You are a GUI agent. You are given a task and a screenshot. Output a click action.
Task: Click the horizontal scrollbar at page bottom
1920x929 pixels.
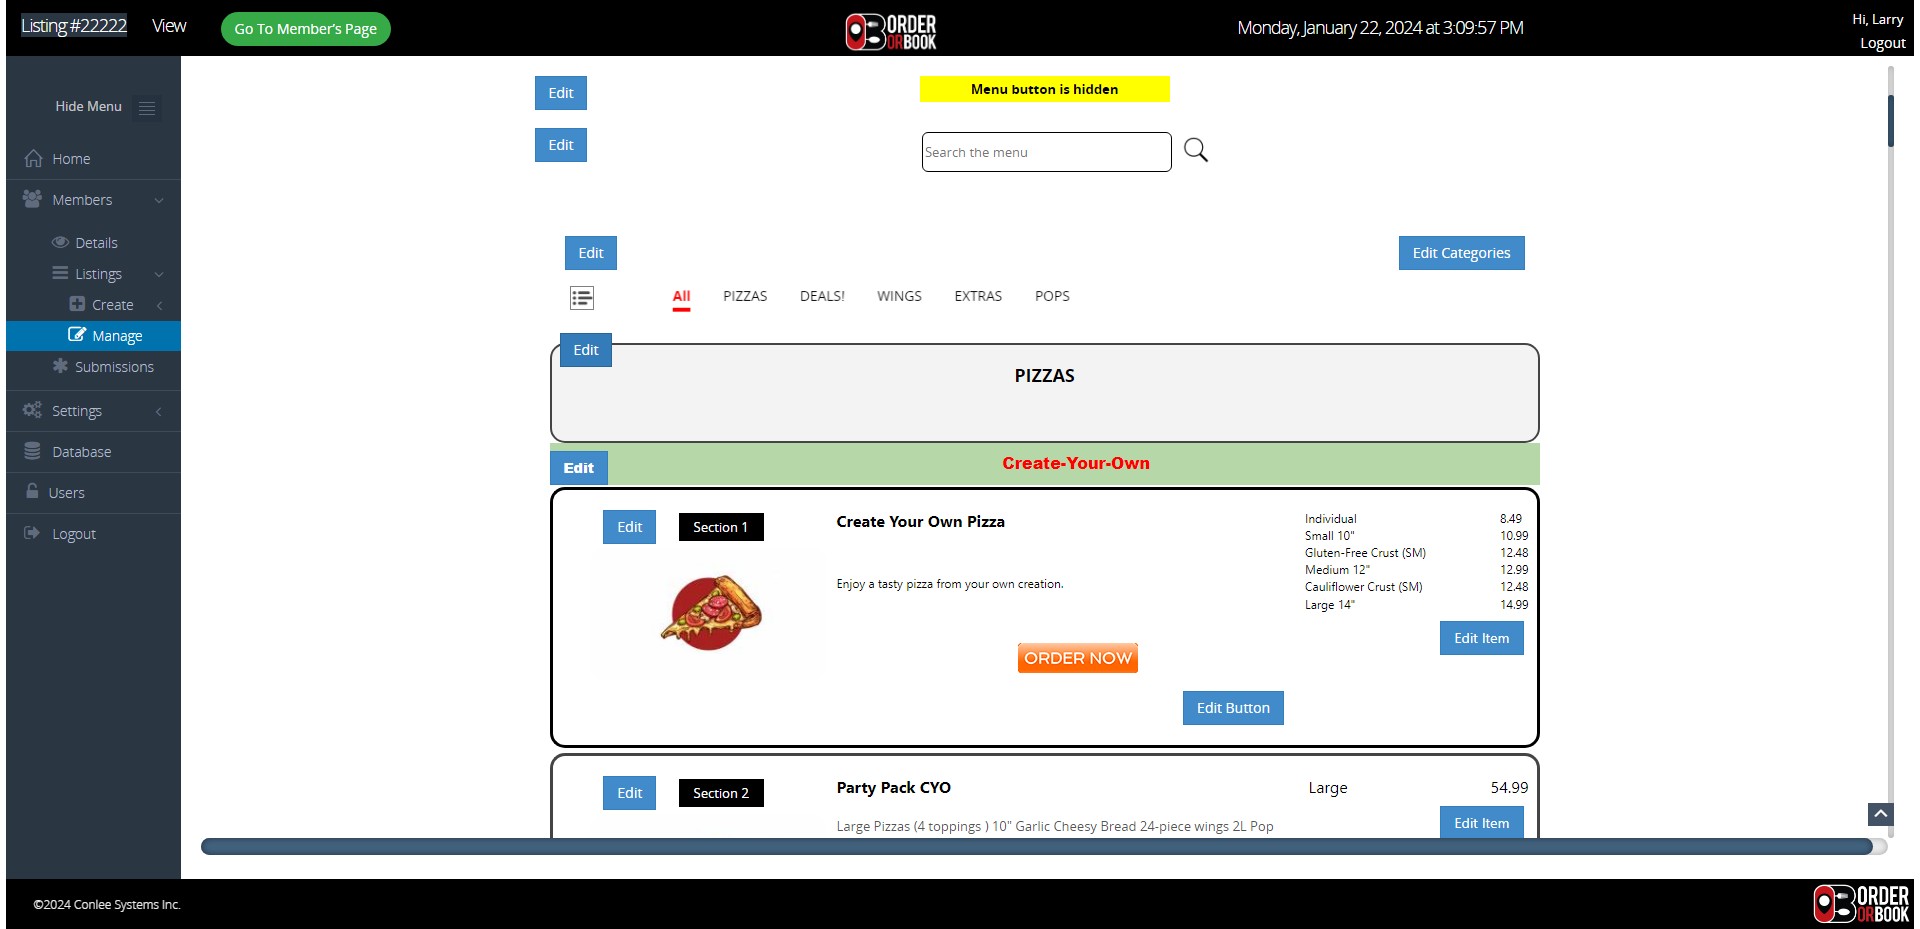click(1035, 847)
